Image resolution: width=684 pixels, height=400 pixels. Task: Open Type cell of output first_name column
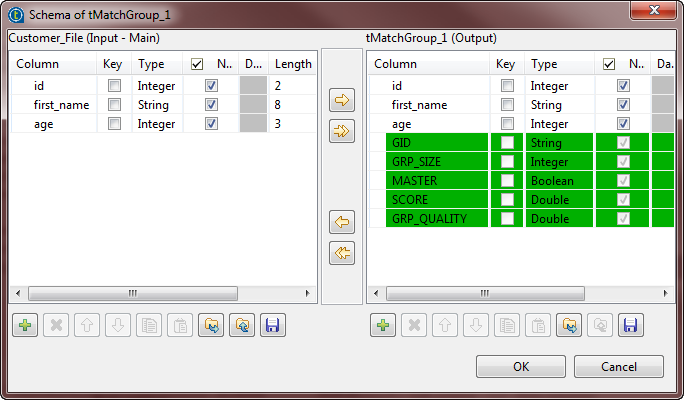tap(553, 105)
